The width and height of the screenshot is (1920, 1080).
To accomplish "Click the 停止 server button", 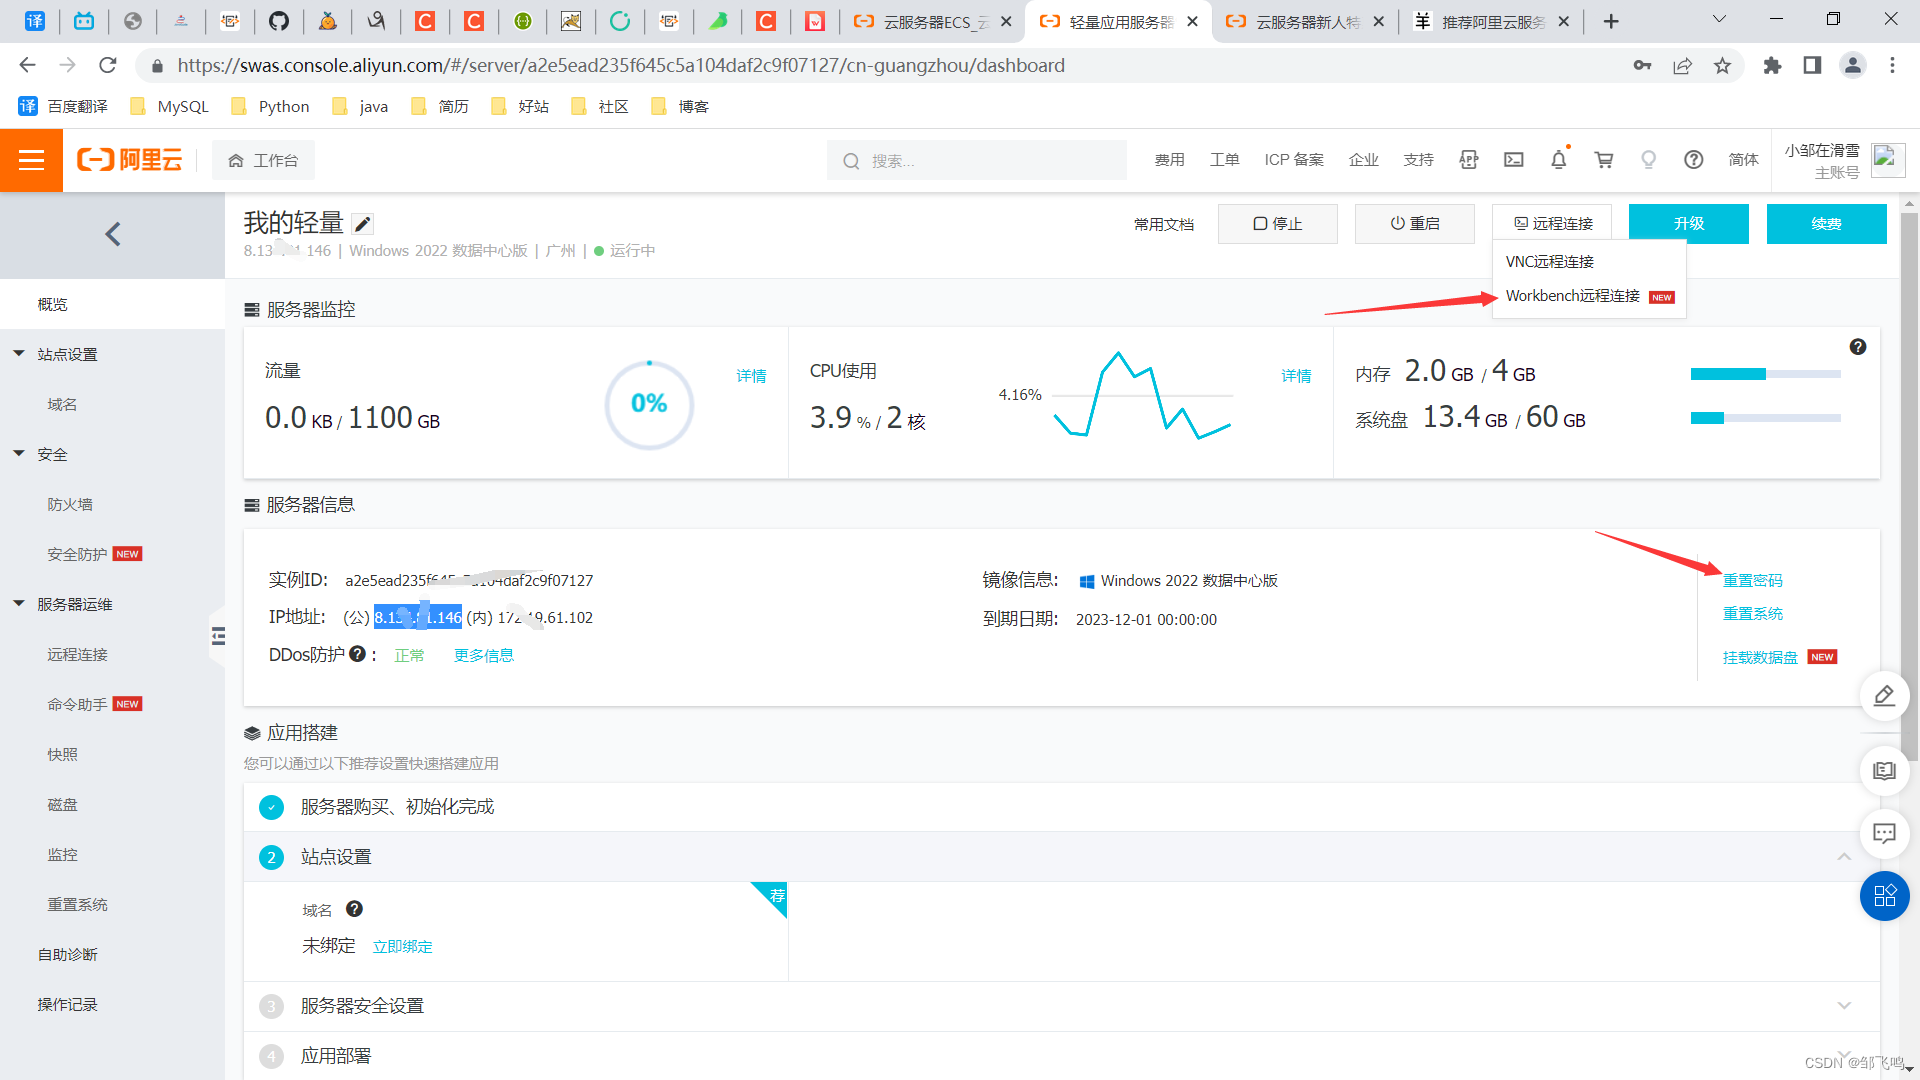I will click(x=1277, y=224).
